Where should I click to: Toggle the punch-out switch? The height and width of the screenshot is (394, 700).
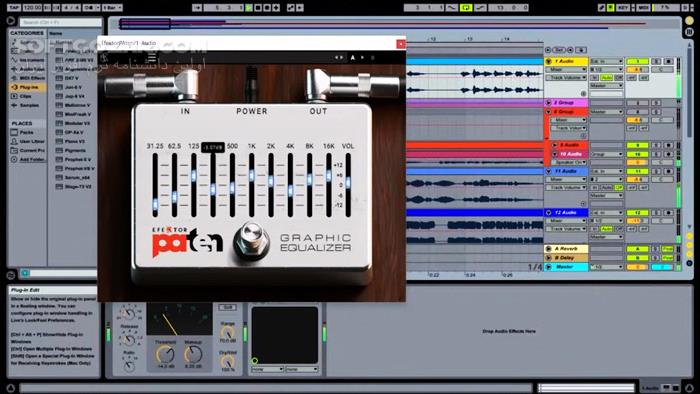pyautogui.click(x=480, y=8)
